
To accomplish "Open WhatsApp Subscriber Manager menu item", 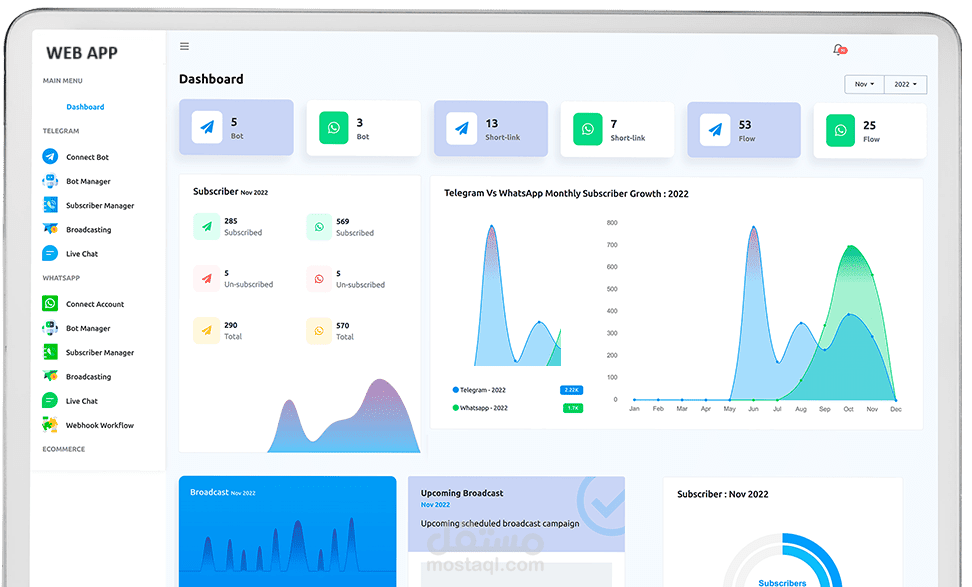I will tap(100, 352).
